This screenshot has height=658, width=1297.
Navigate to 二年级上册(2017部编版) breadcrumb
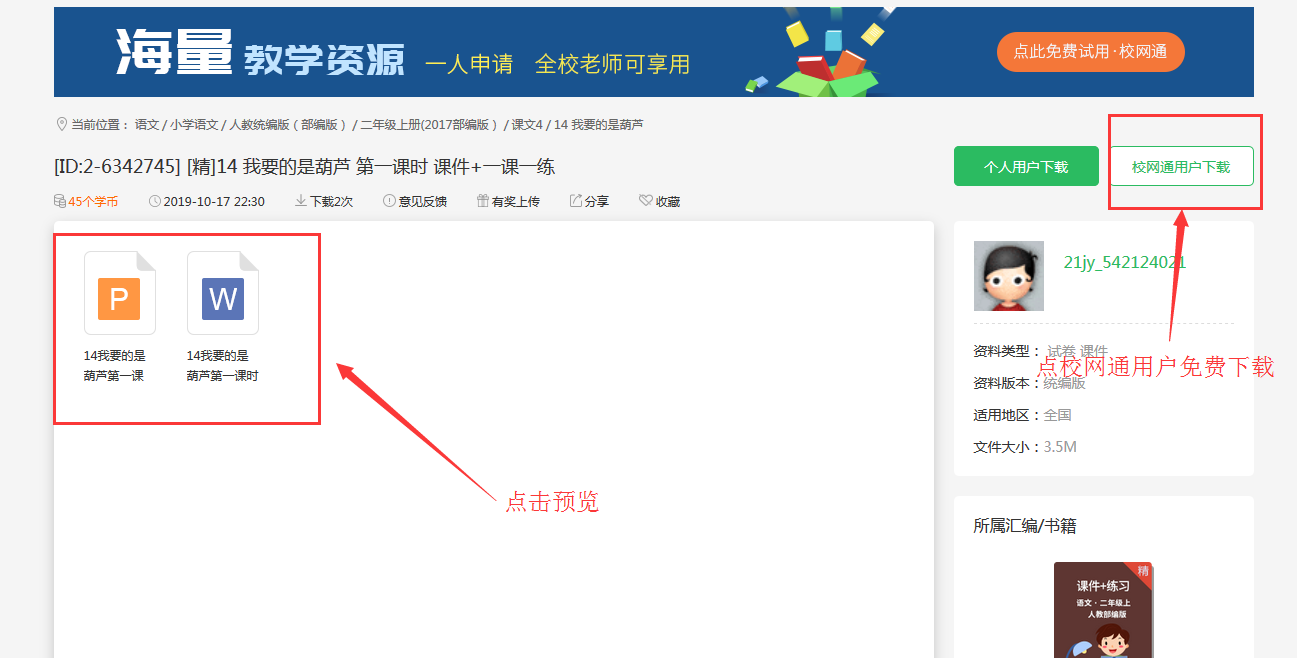coord(429,125)
